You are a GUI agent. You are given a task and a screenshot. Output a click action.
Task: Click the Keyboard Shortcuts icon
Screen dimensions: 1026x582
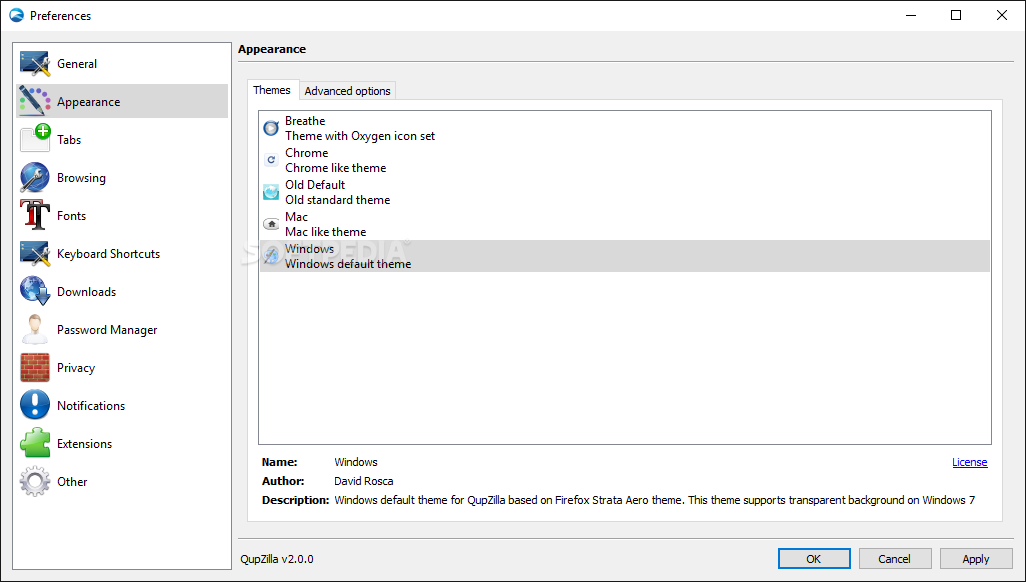35,253
